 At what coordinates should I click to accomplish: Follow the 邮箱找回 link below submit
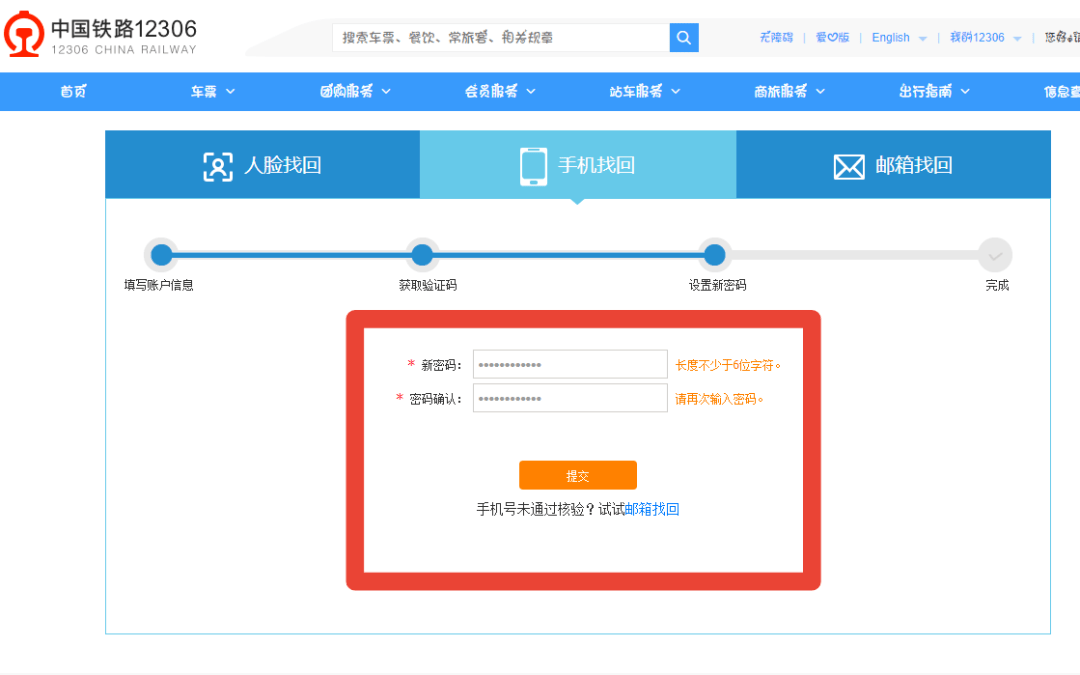coord(652,509)
